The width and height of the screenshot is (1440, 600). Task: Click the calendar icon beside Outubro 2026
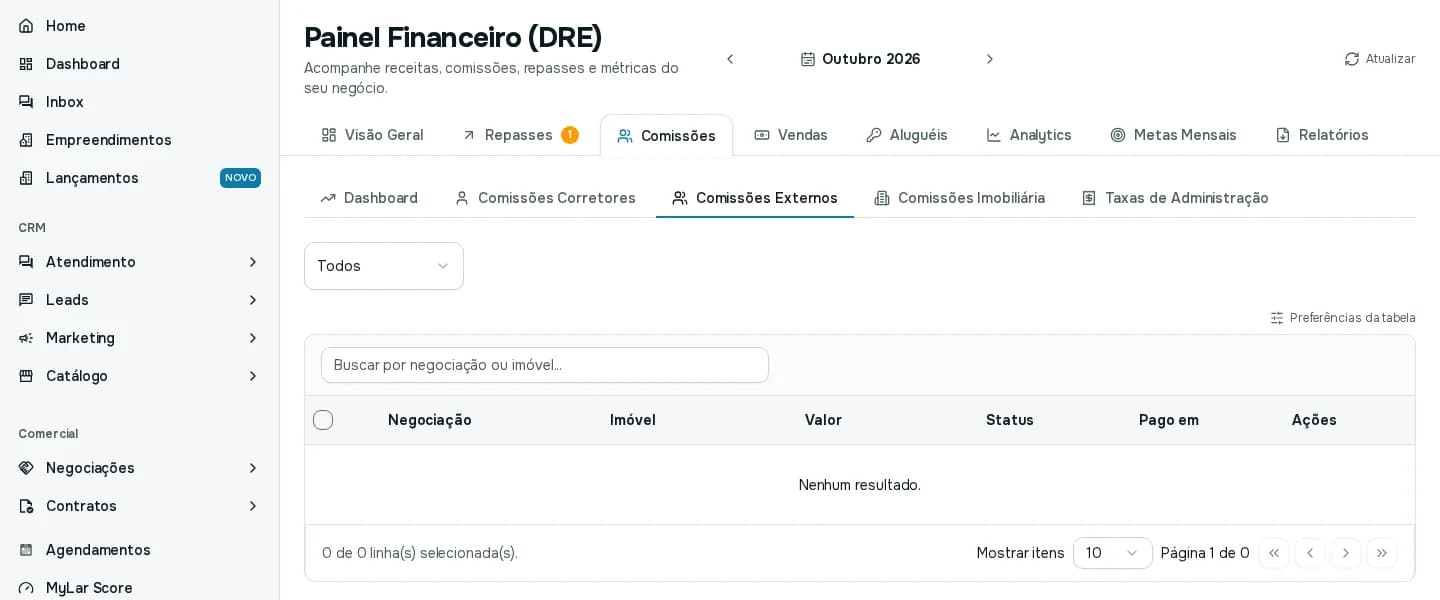pyautogui.click(x=808, y=59)
